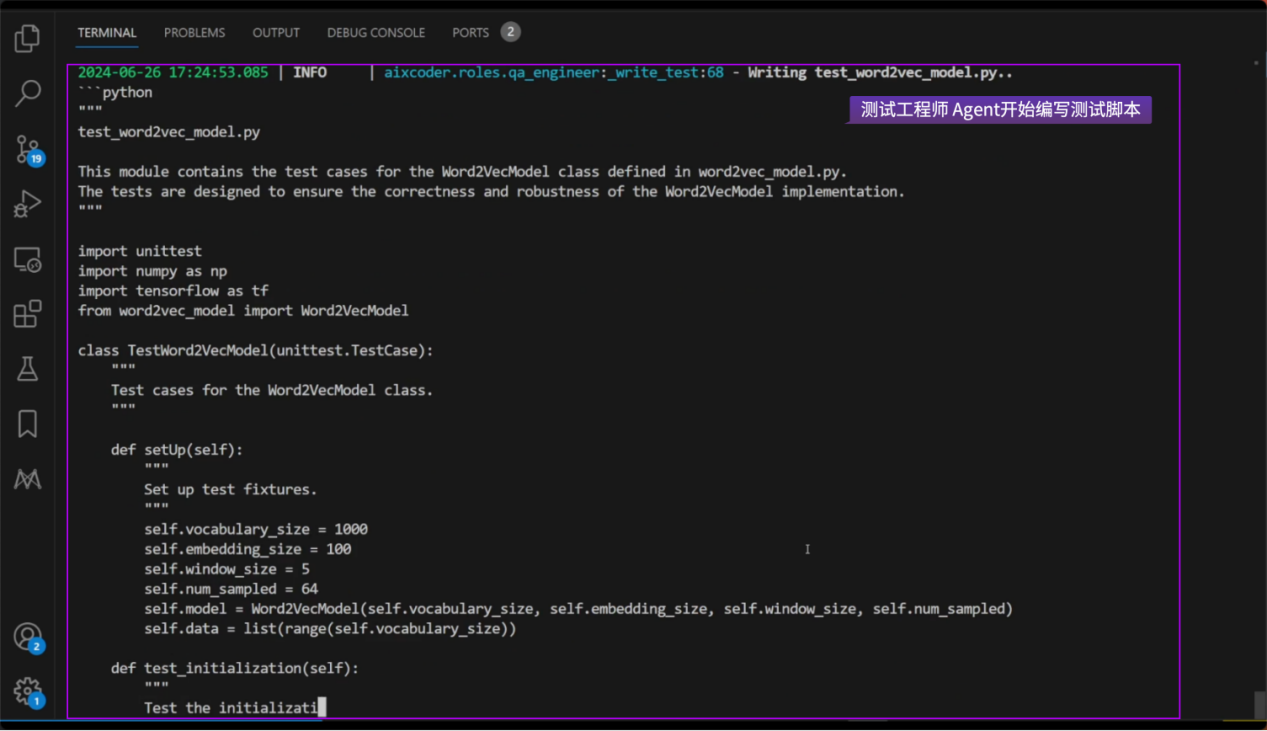Open the Explorer files view
The height and width of the screenshot is (731, 1267).
(27, 39)
